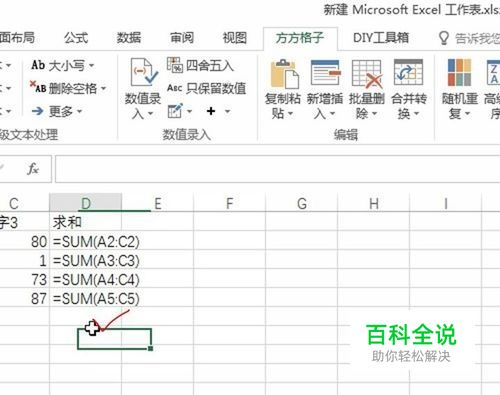The width and height of the screenshot is (500, 395).
Task: Select column G header
Action: click(x=302, y=203)
